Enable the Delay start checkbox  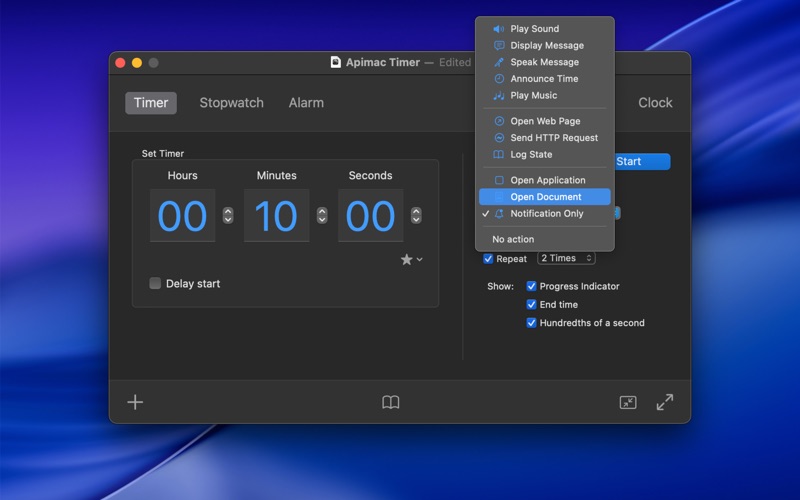point(155,284)
